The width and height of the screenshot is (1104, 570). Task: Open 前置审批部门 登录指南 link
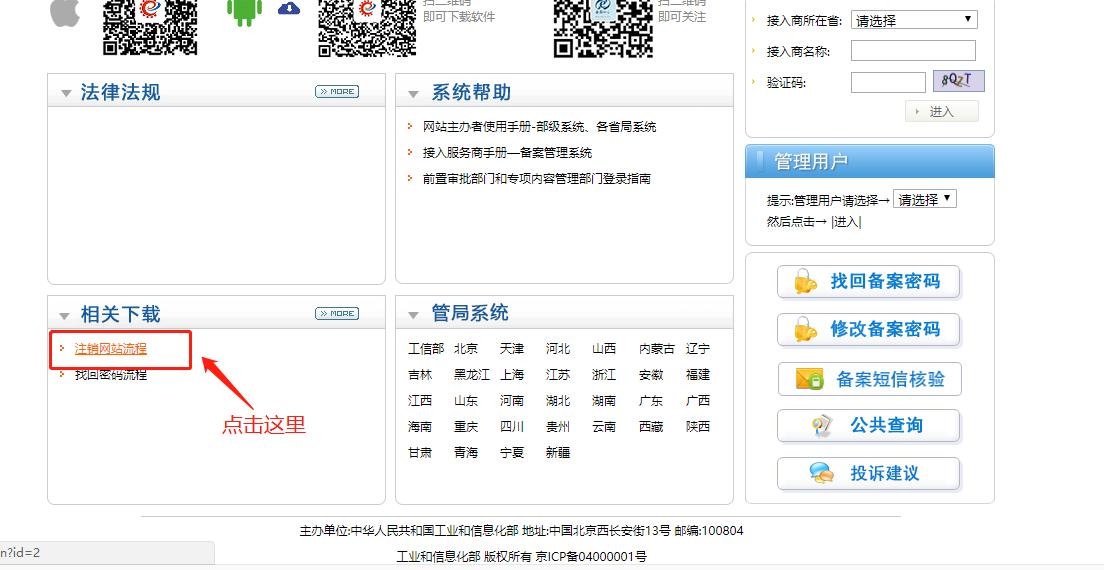coord(537,179)
